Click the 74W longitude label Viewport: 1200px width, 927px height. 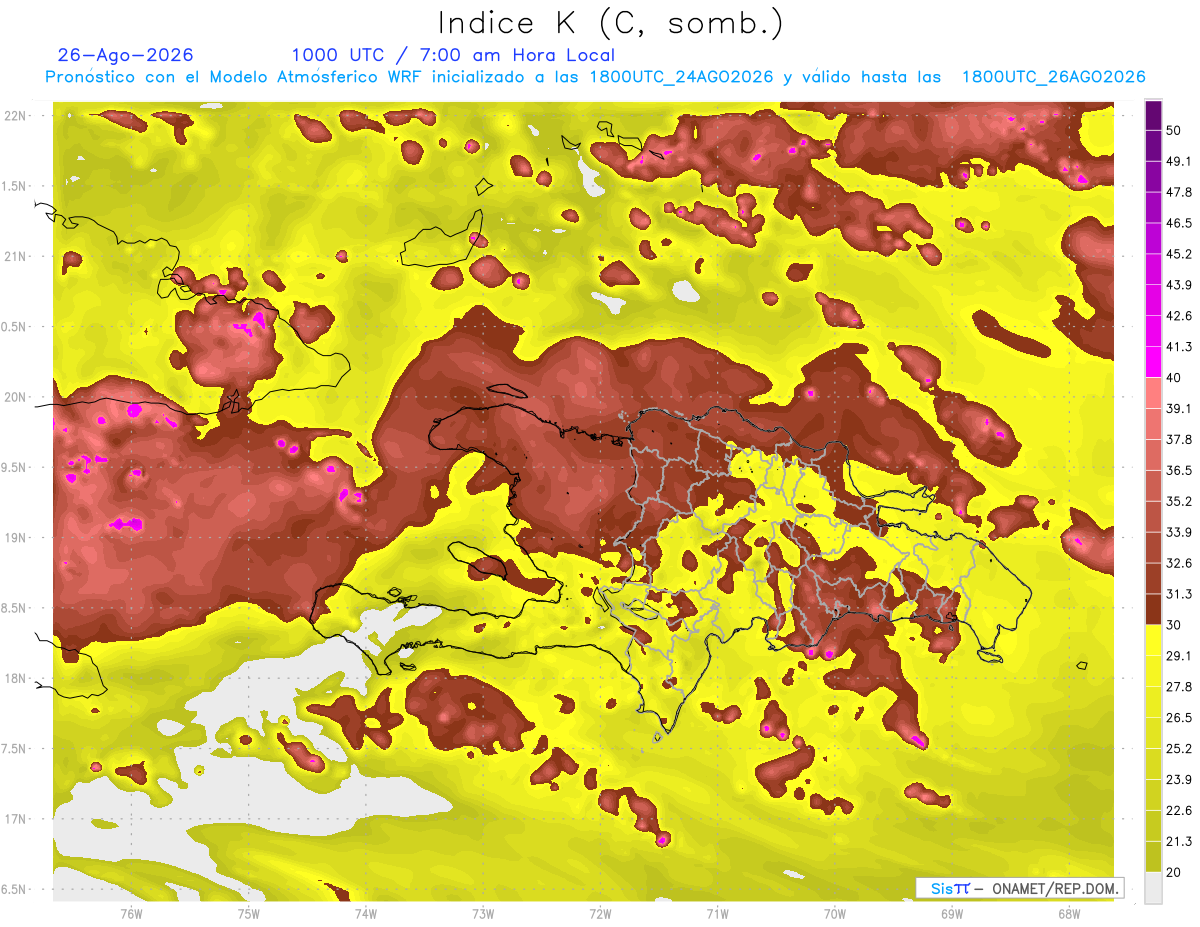pos(365,913)
